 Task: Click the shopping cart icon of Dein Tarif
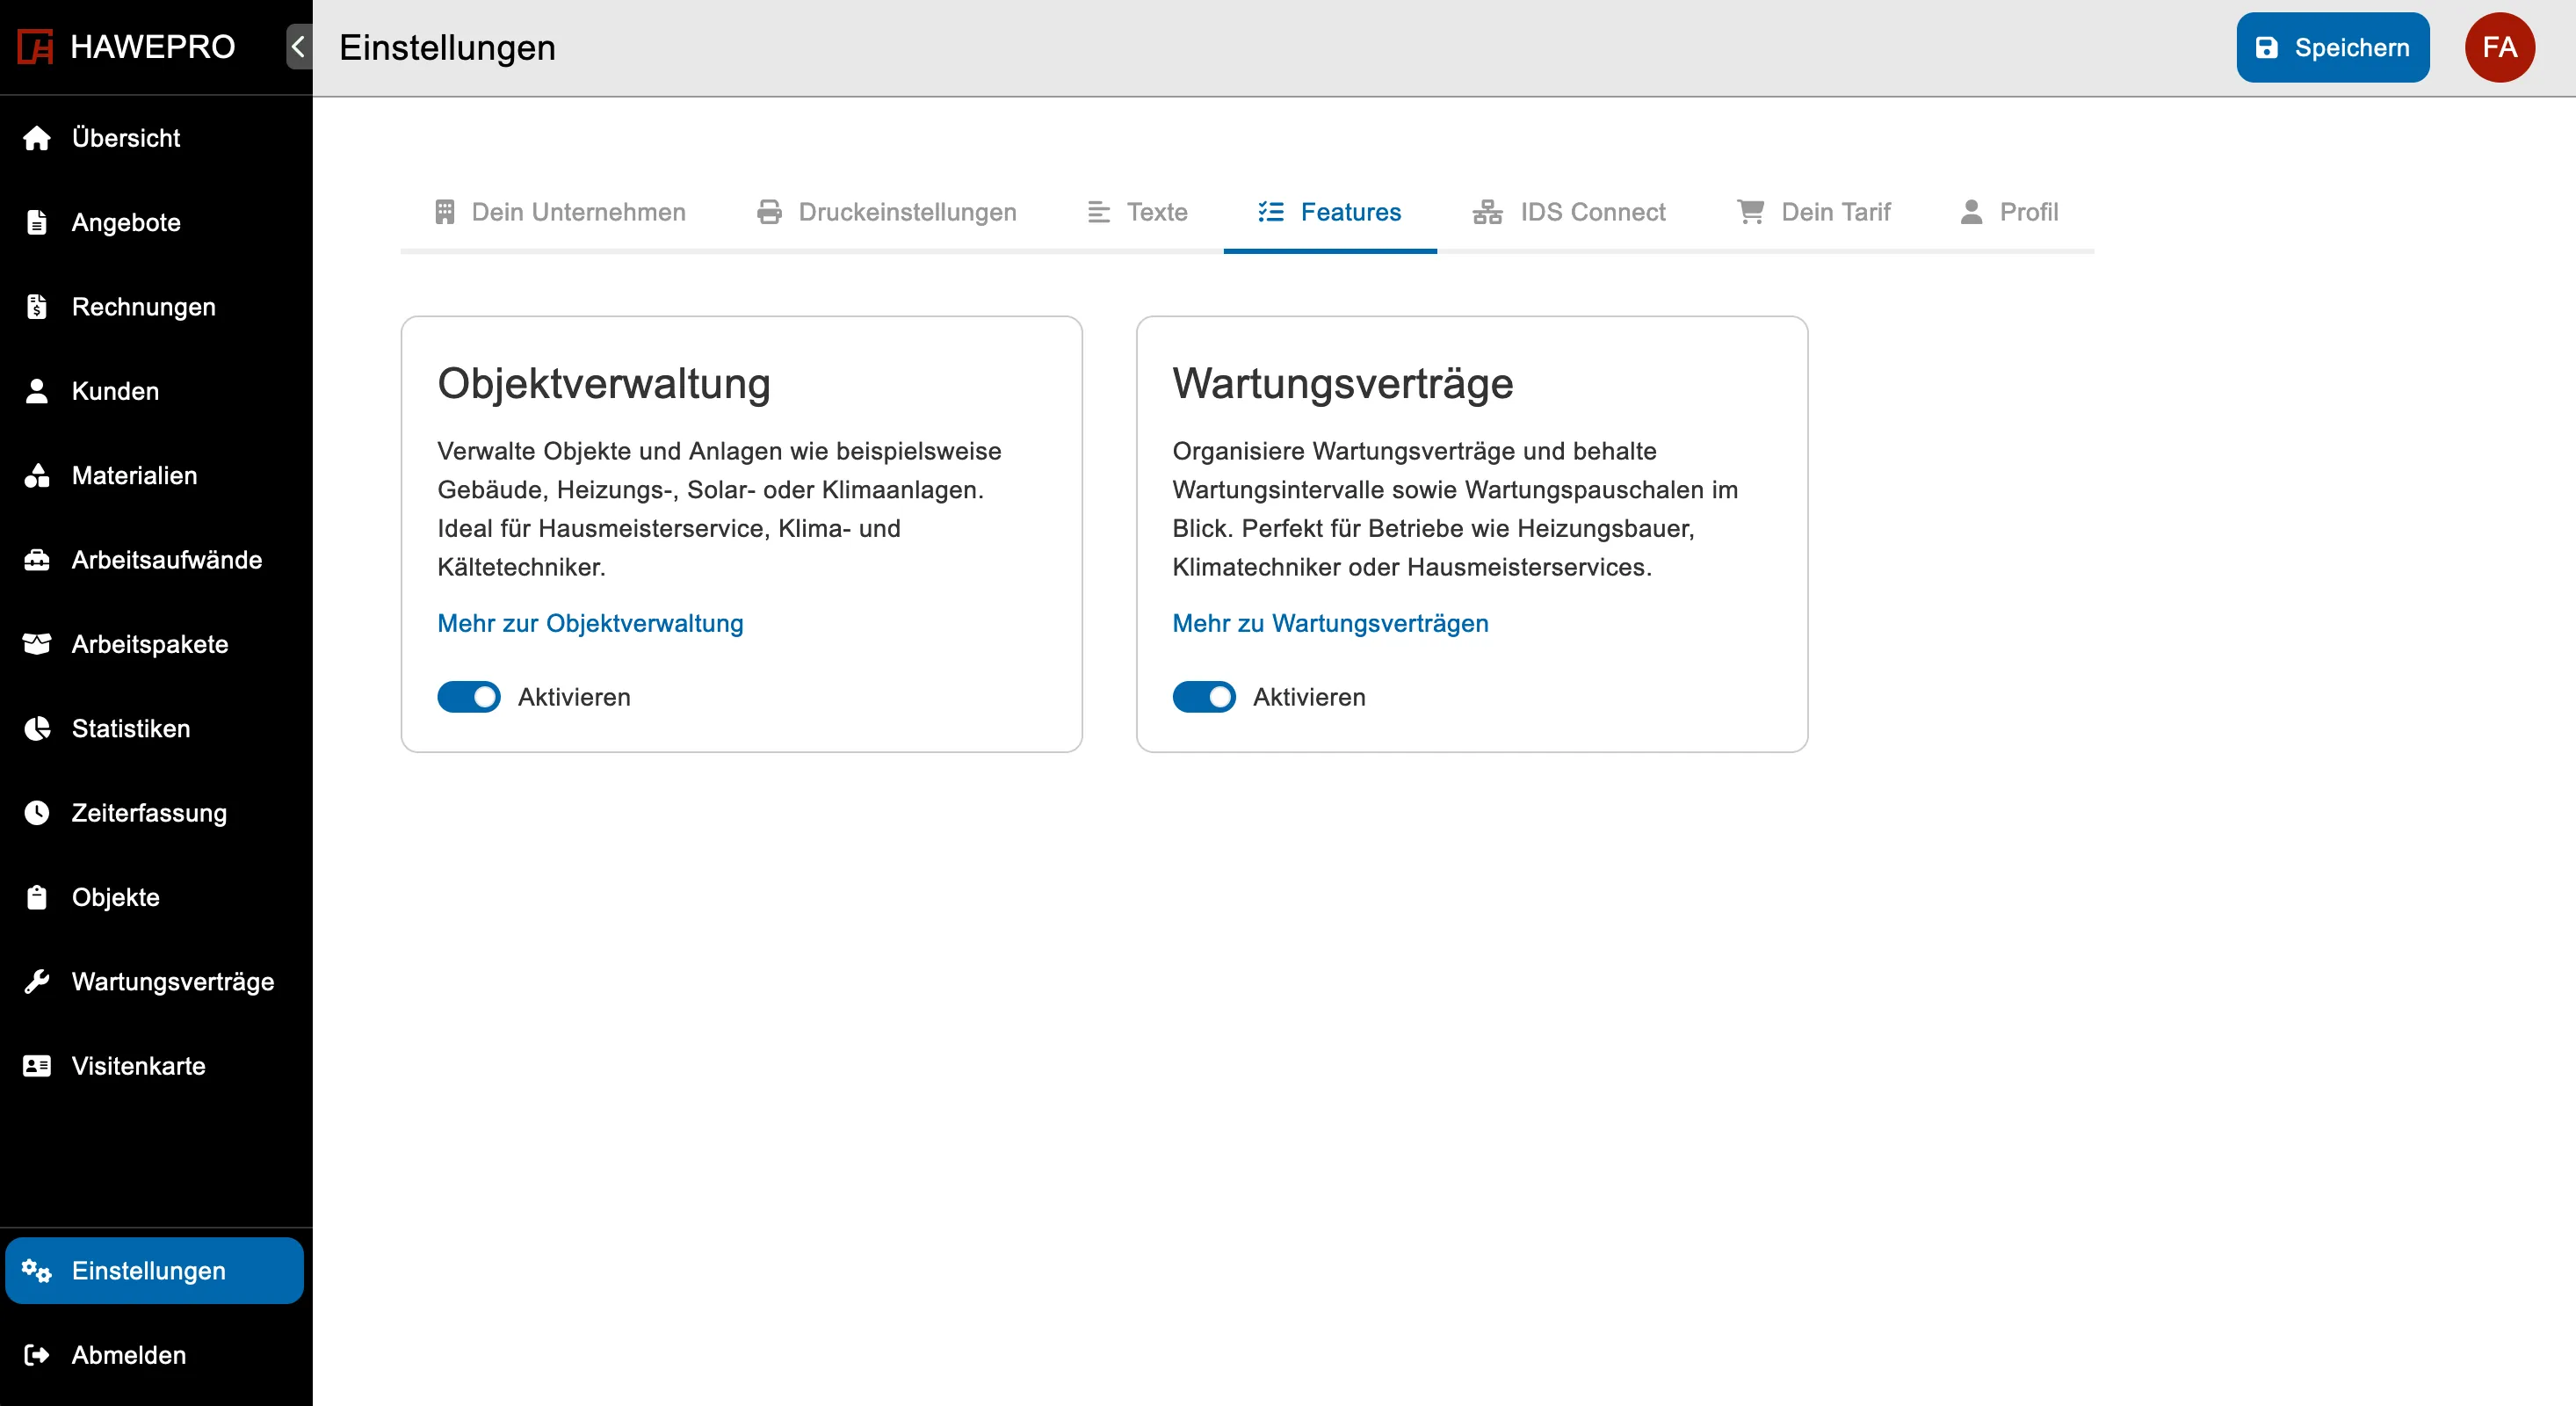[1751, 212]
